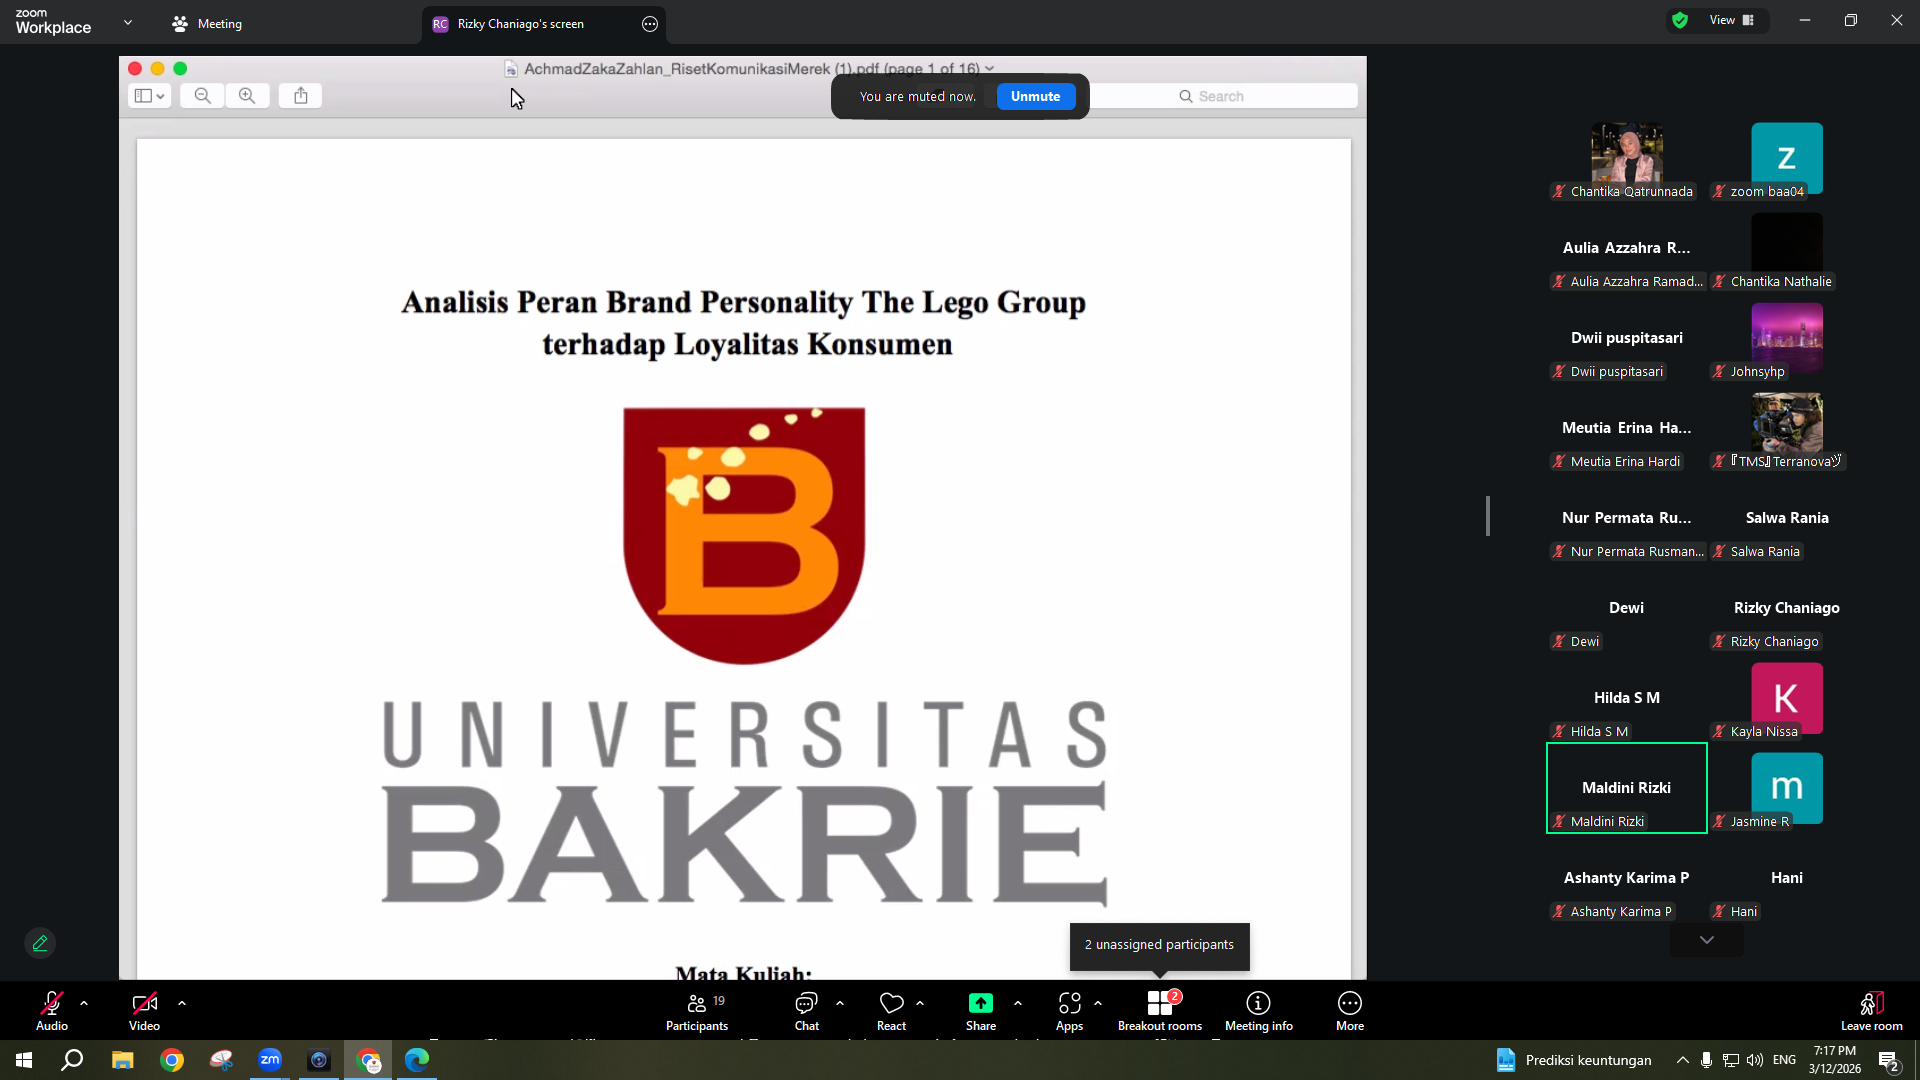Unmute microphone with the Audio button
The image size is (1920, 1080).
52,1011
